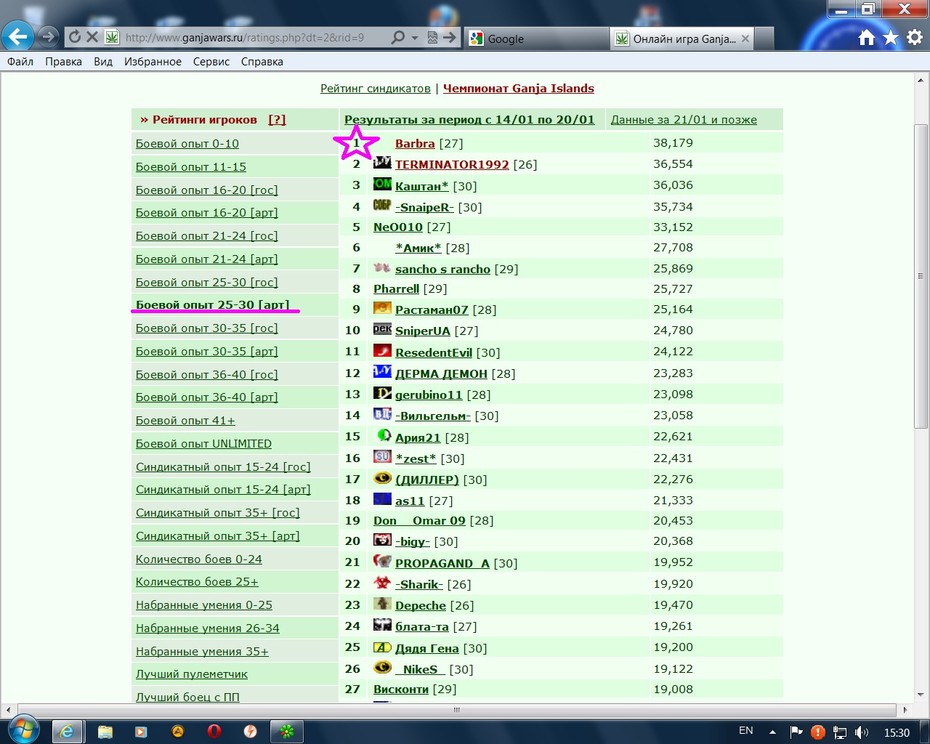930x744 pixels.
Task: Click the search magnifier in address bar
Action: point(398,37)
